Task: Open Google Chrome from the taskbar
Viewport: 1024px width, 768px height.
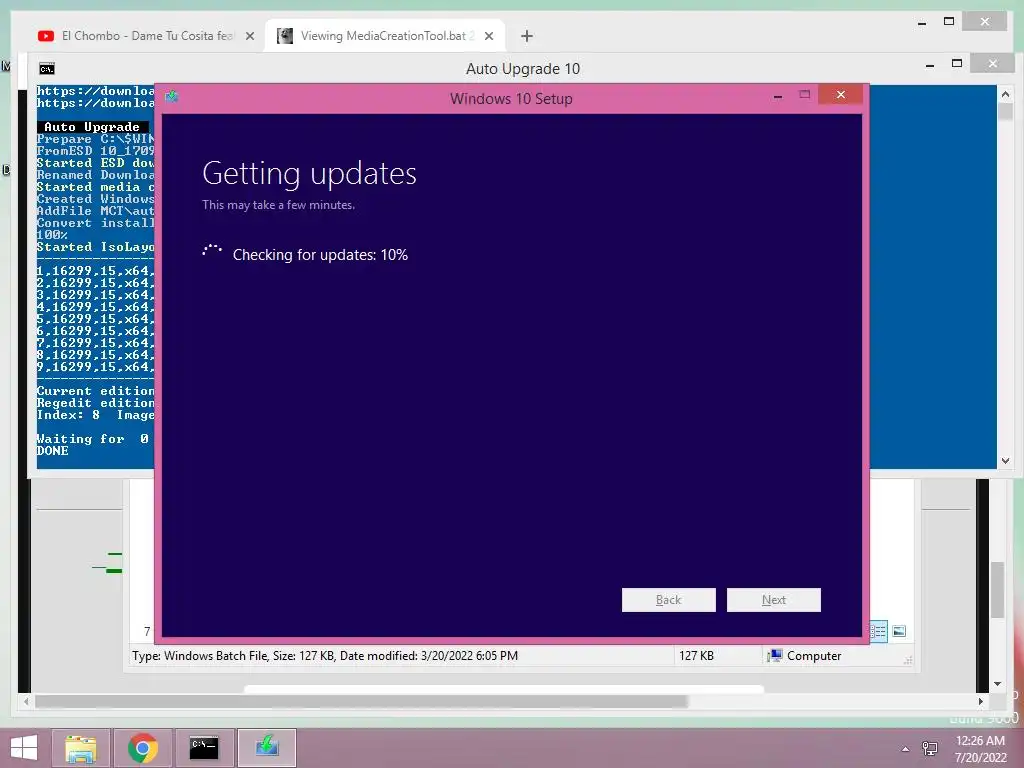Action: (x=143, y=748)
